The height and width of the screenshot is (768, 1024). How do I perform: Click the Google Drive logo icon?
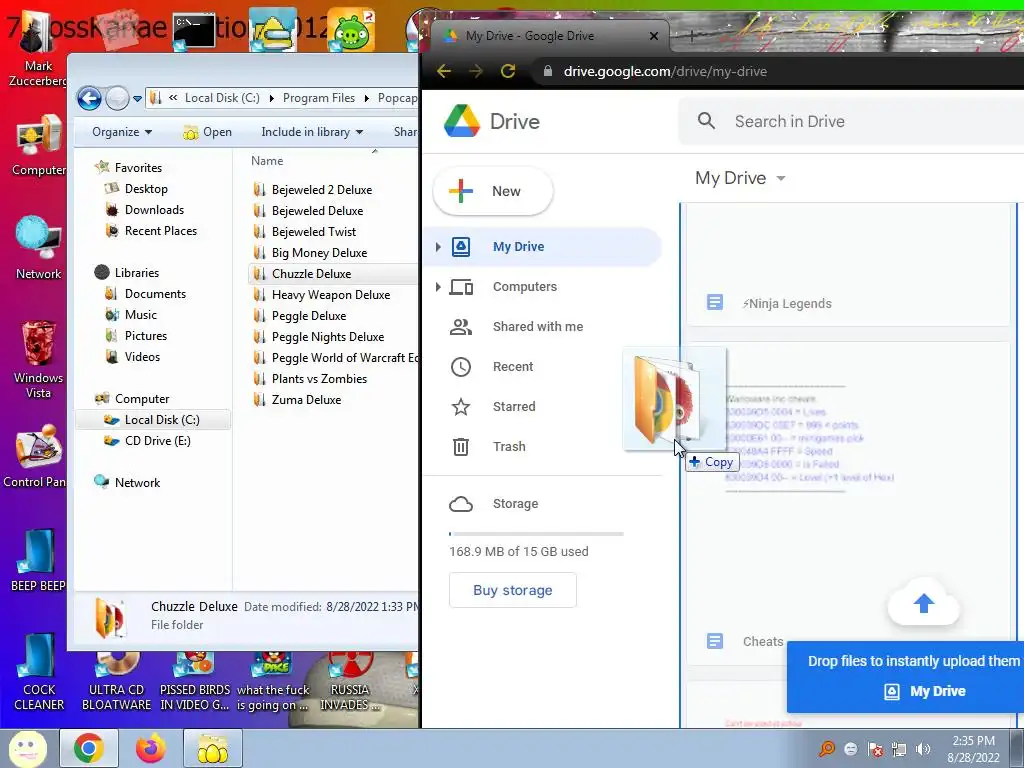(x=462, y=121)
